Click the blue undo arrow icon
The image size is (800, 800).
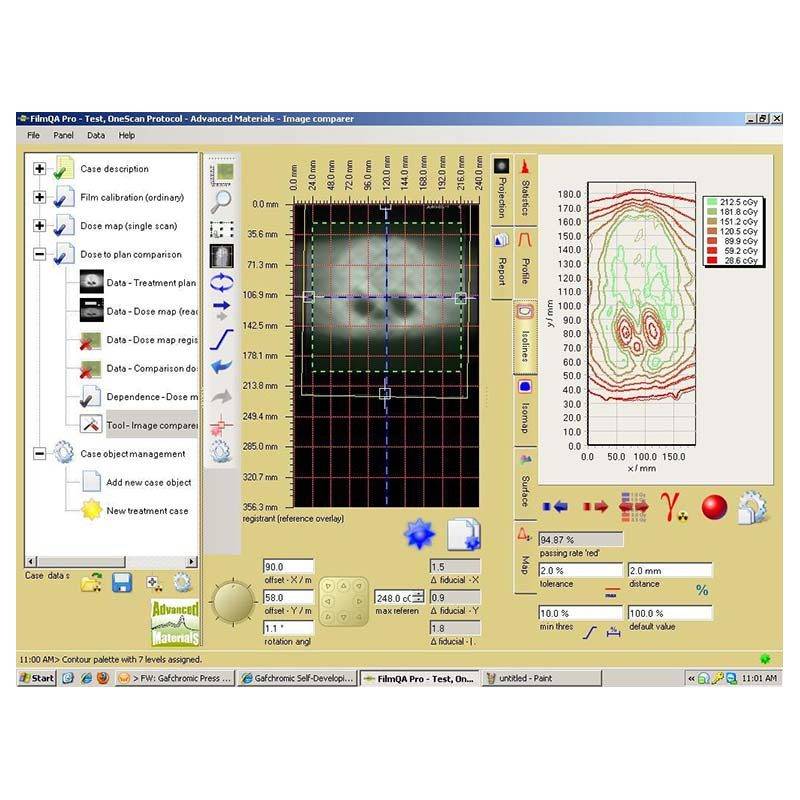[221, 366]
